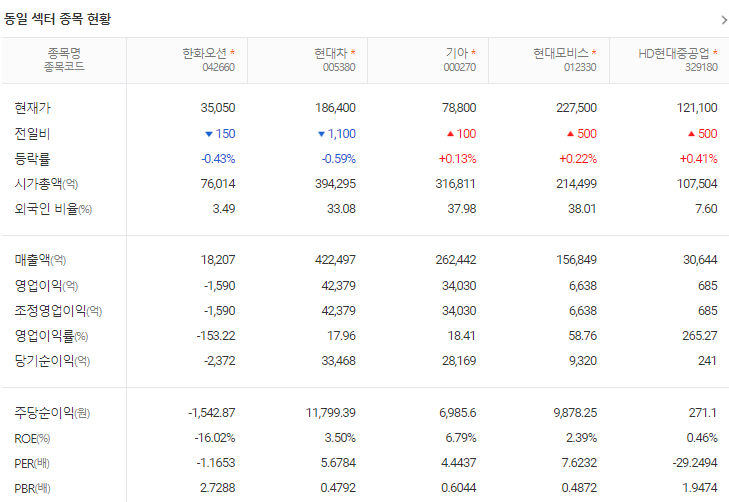Click foreign ratio value 33.08
Viewport: 729px width, 502px height.
click(341, 209)
